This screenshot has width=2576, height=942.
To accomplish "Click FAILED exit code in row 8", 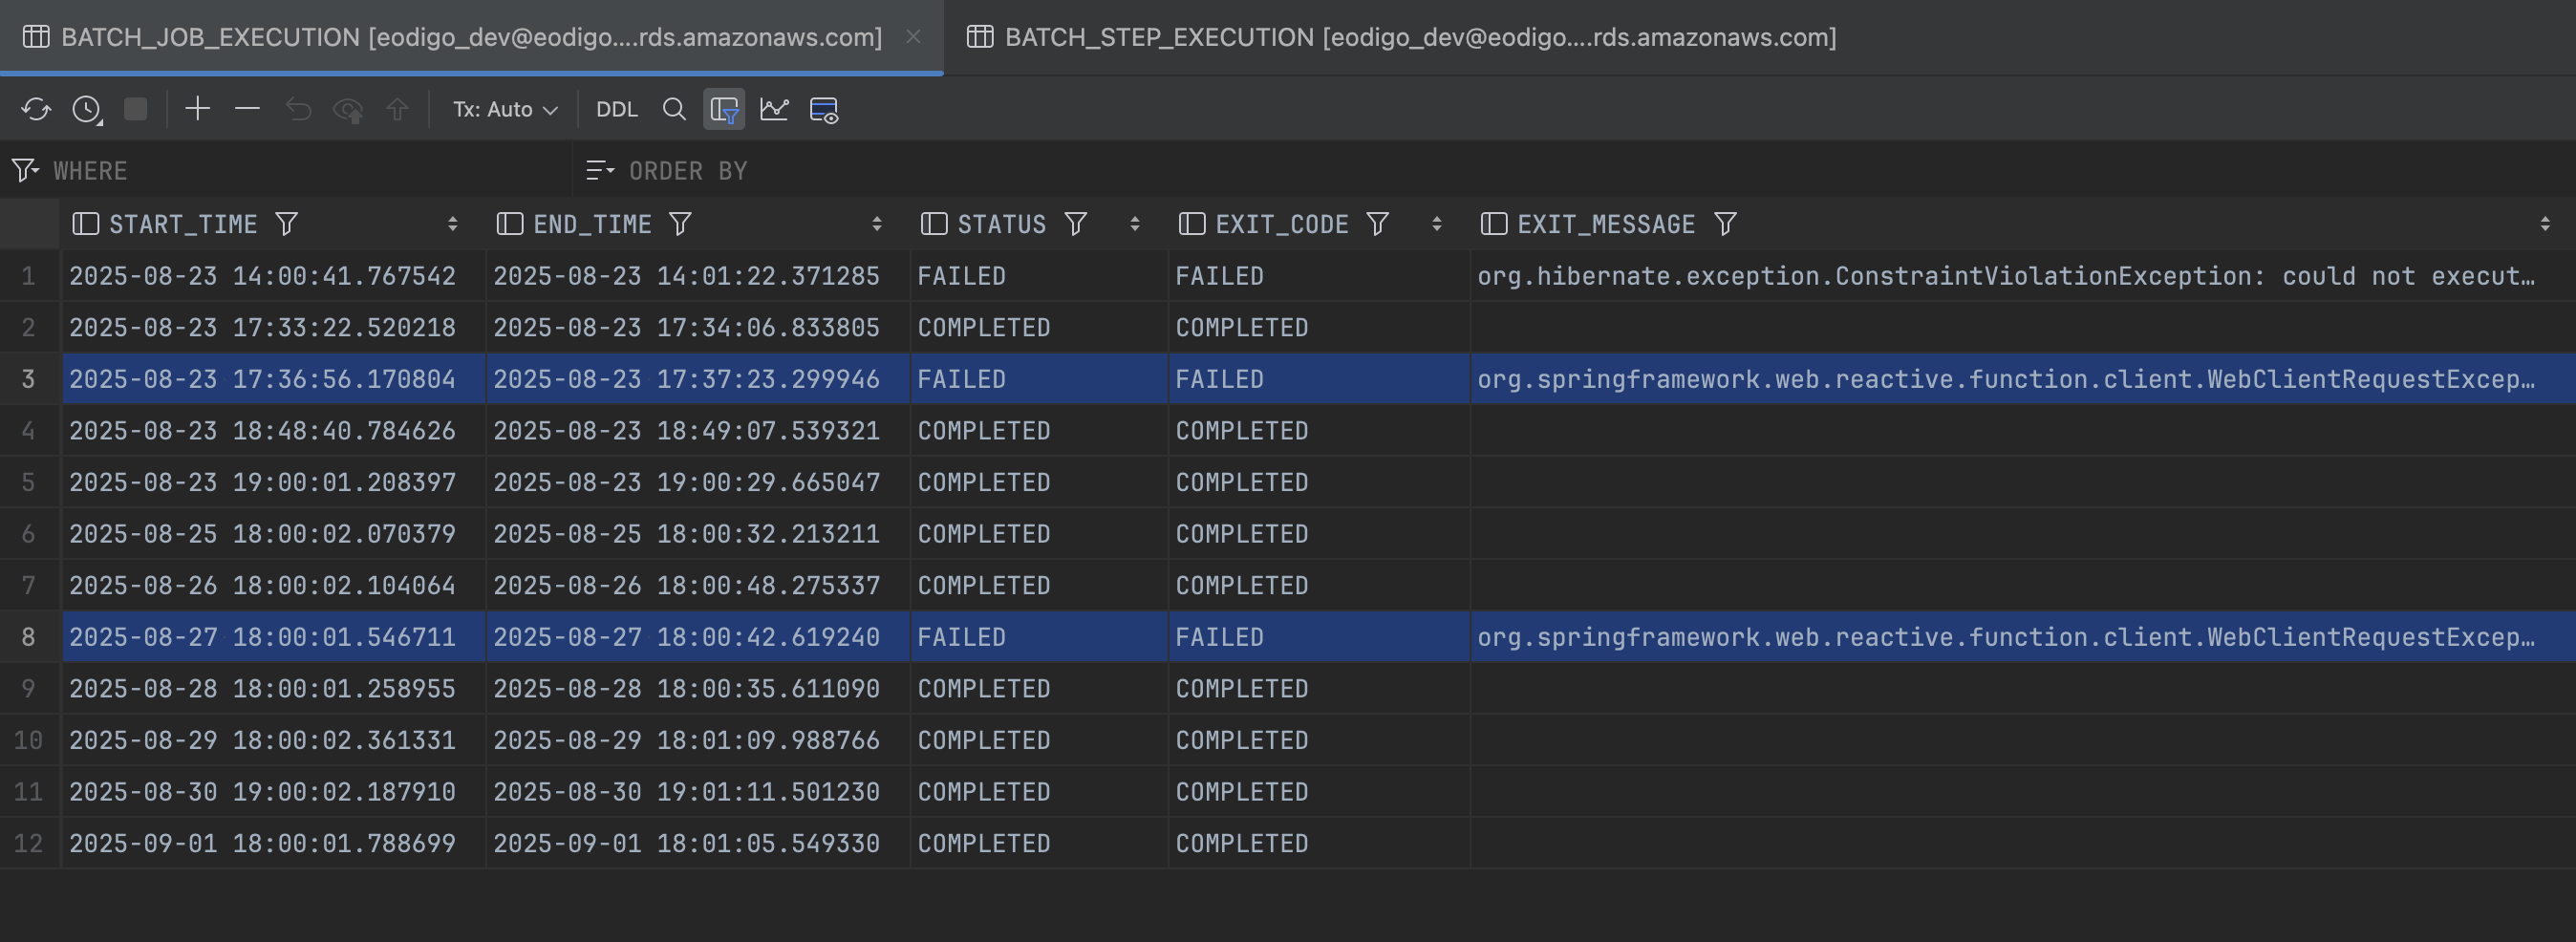I will [x=1319, y=637].
